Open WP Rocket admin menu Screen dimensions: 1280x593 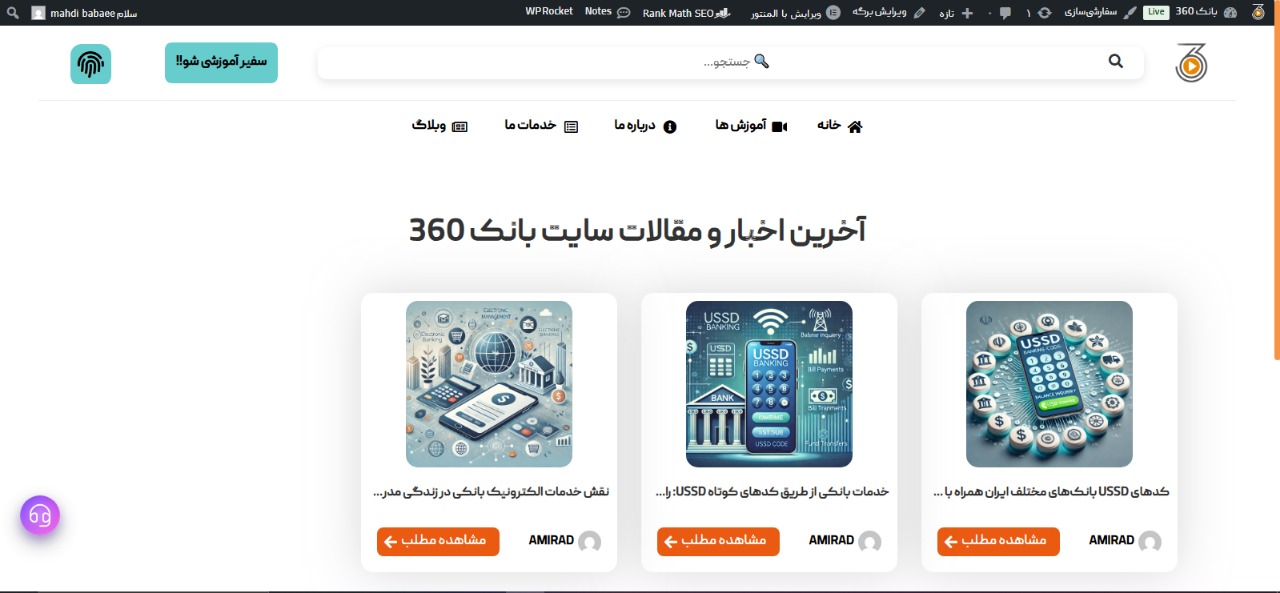coord(549,12)
